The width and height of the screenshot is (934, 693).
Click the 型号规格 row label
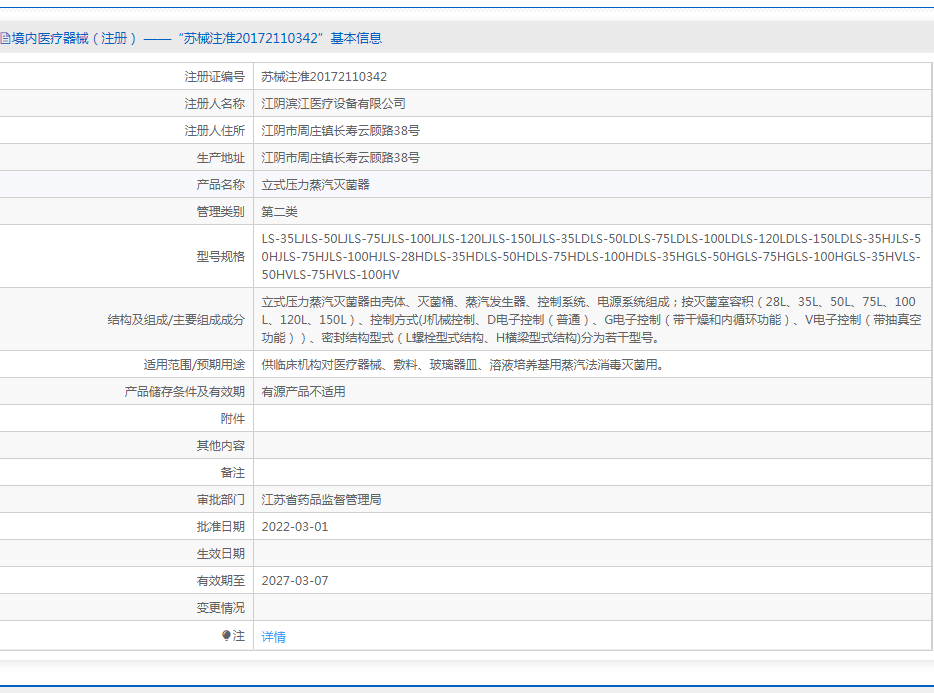[221, 254]
